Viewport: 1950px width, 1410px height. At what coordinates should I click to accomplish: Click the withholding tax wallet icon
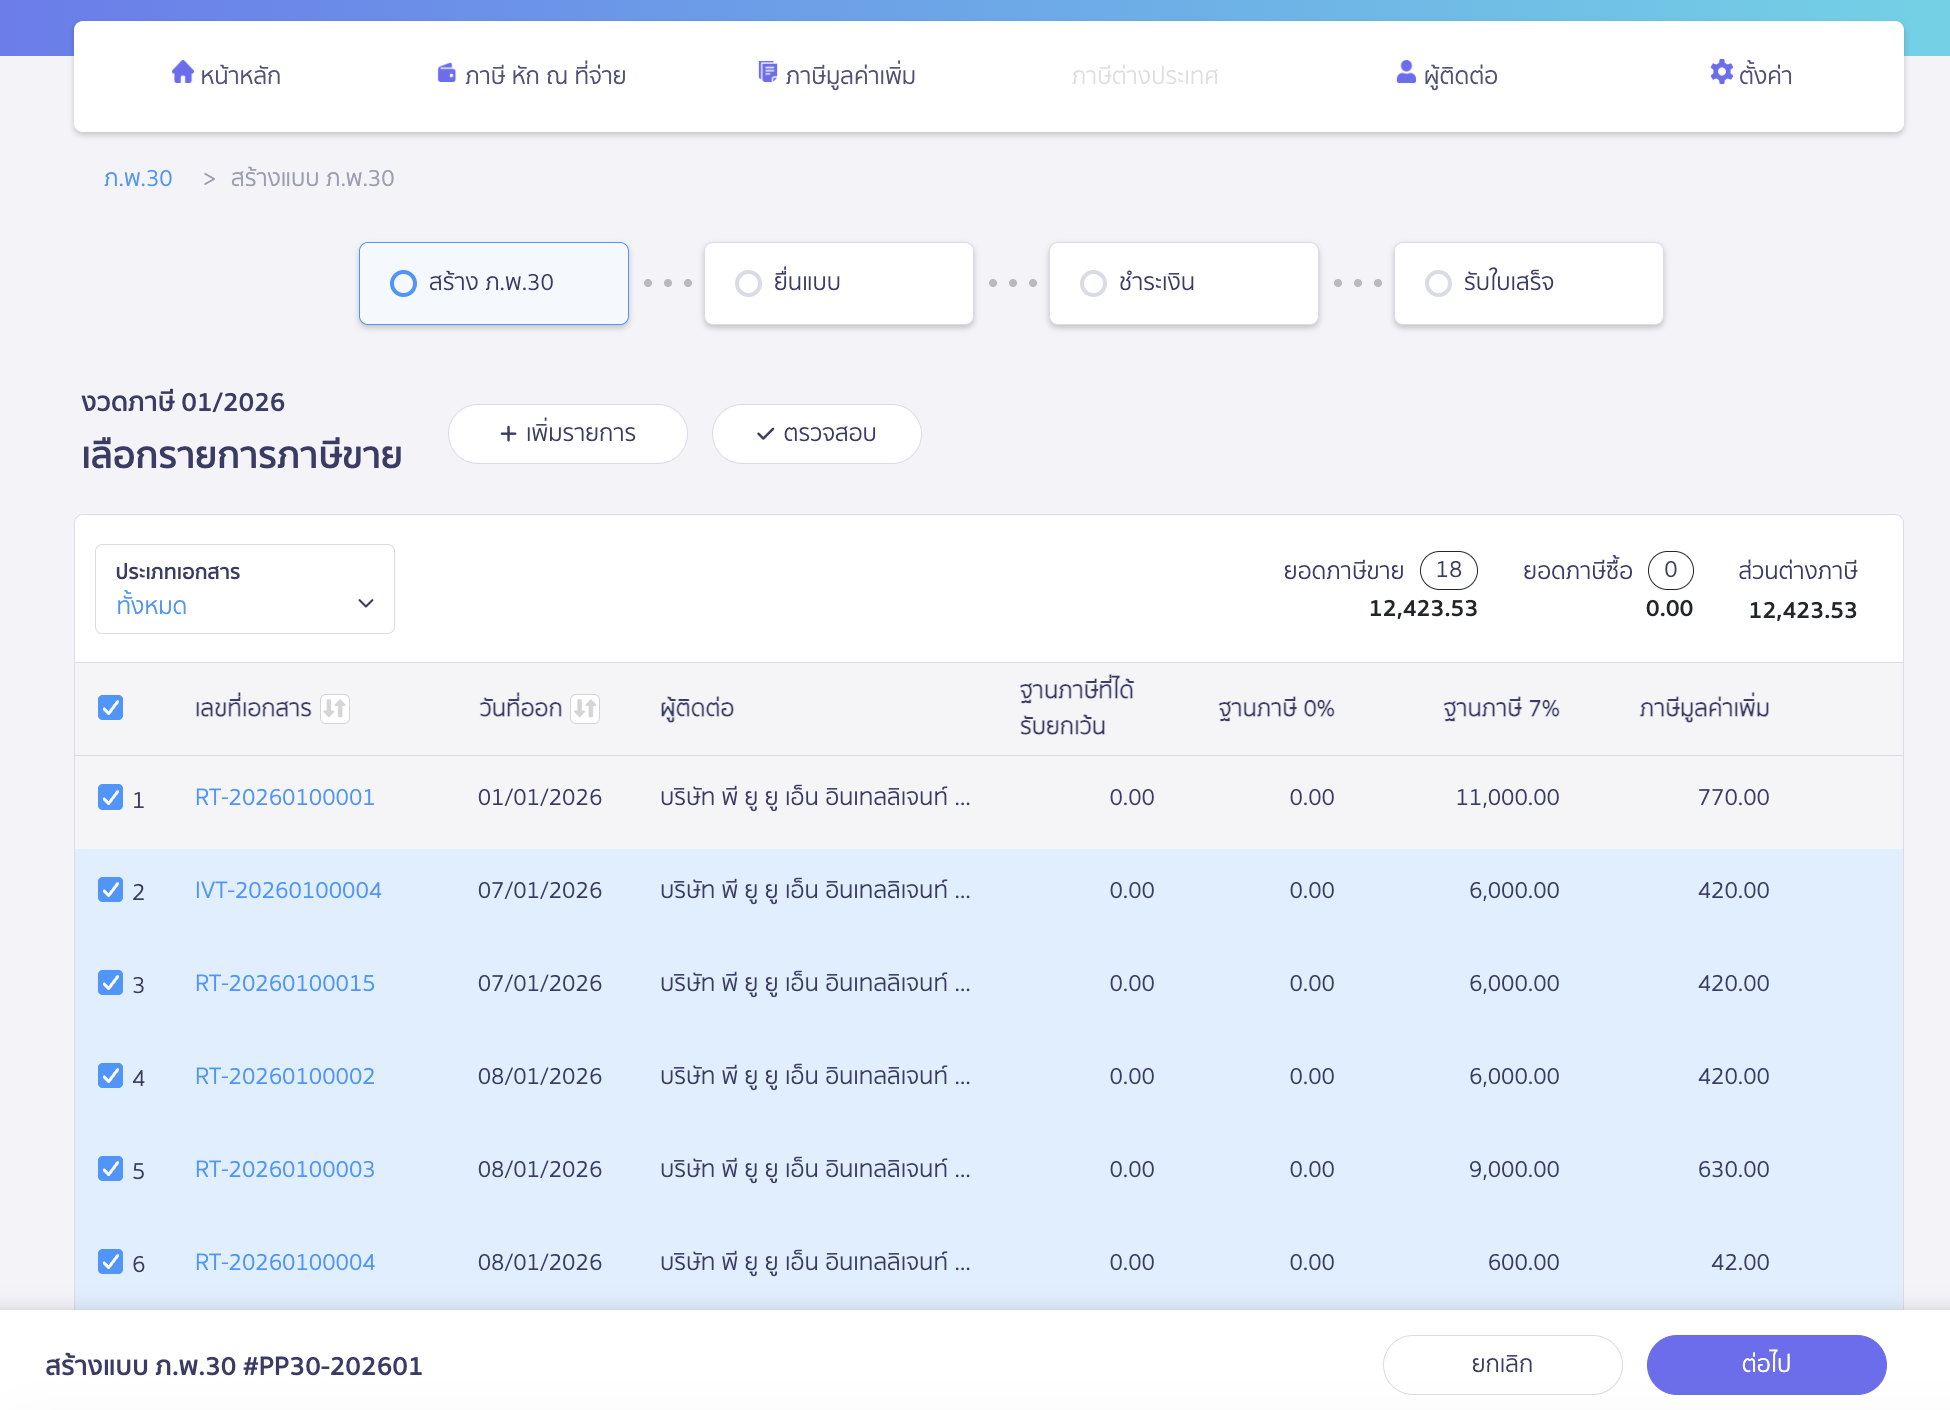point(446,73)
